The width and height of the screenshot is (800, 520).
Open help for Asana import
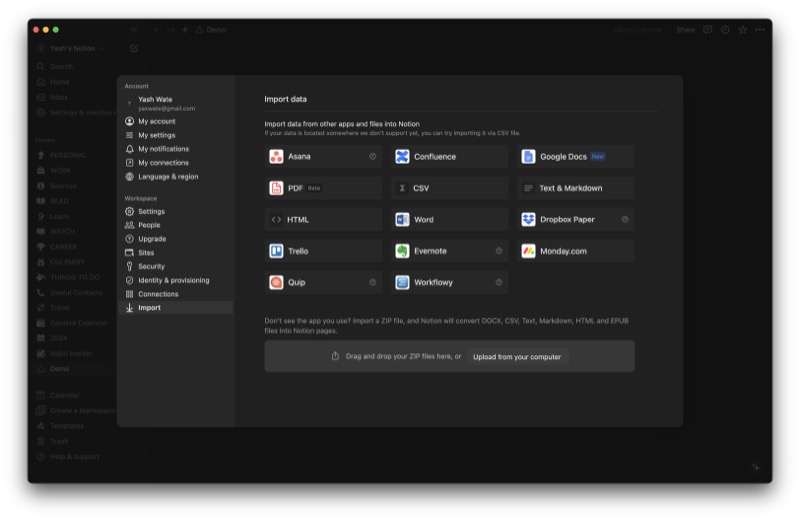[372, 157]
